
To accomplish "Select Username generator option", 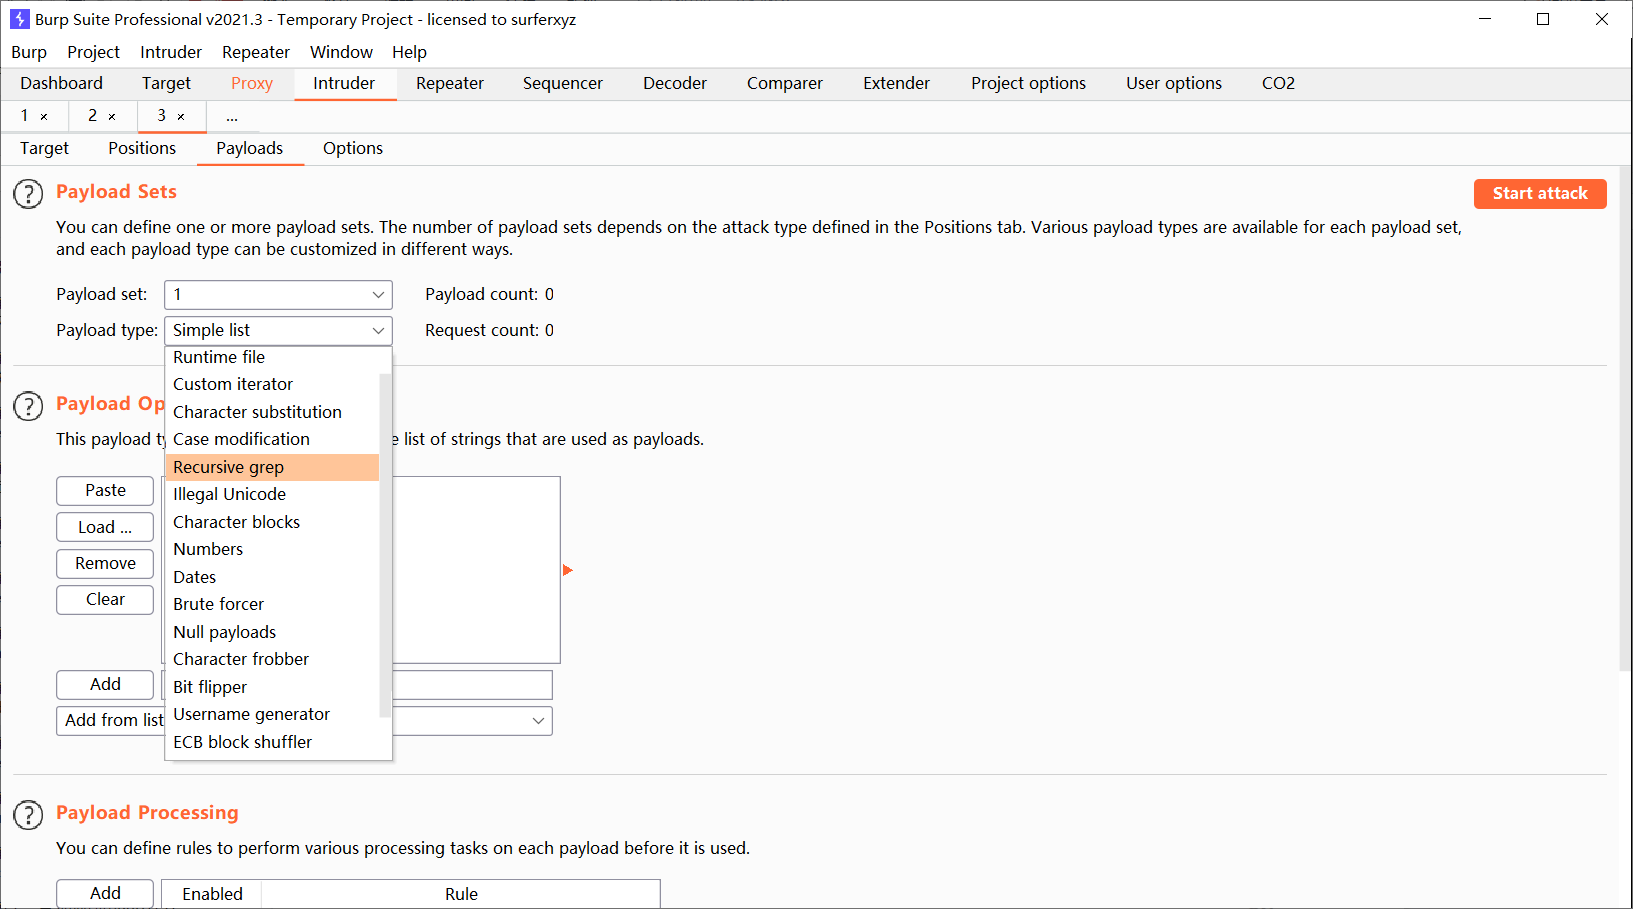I will point(272,714).
